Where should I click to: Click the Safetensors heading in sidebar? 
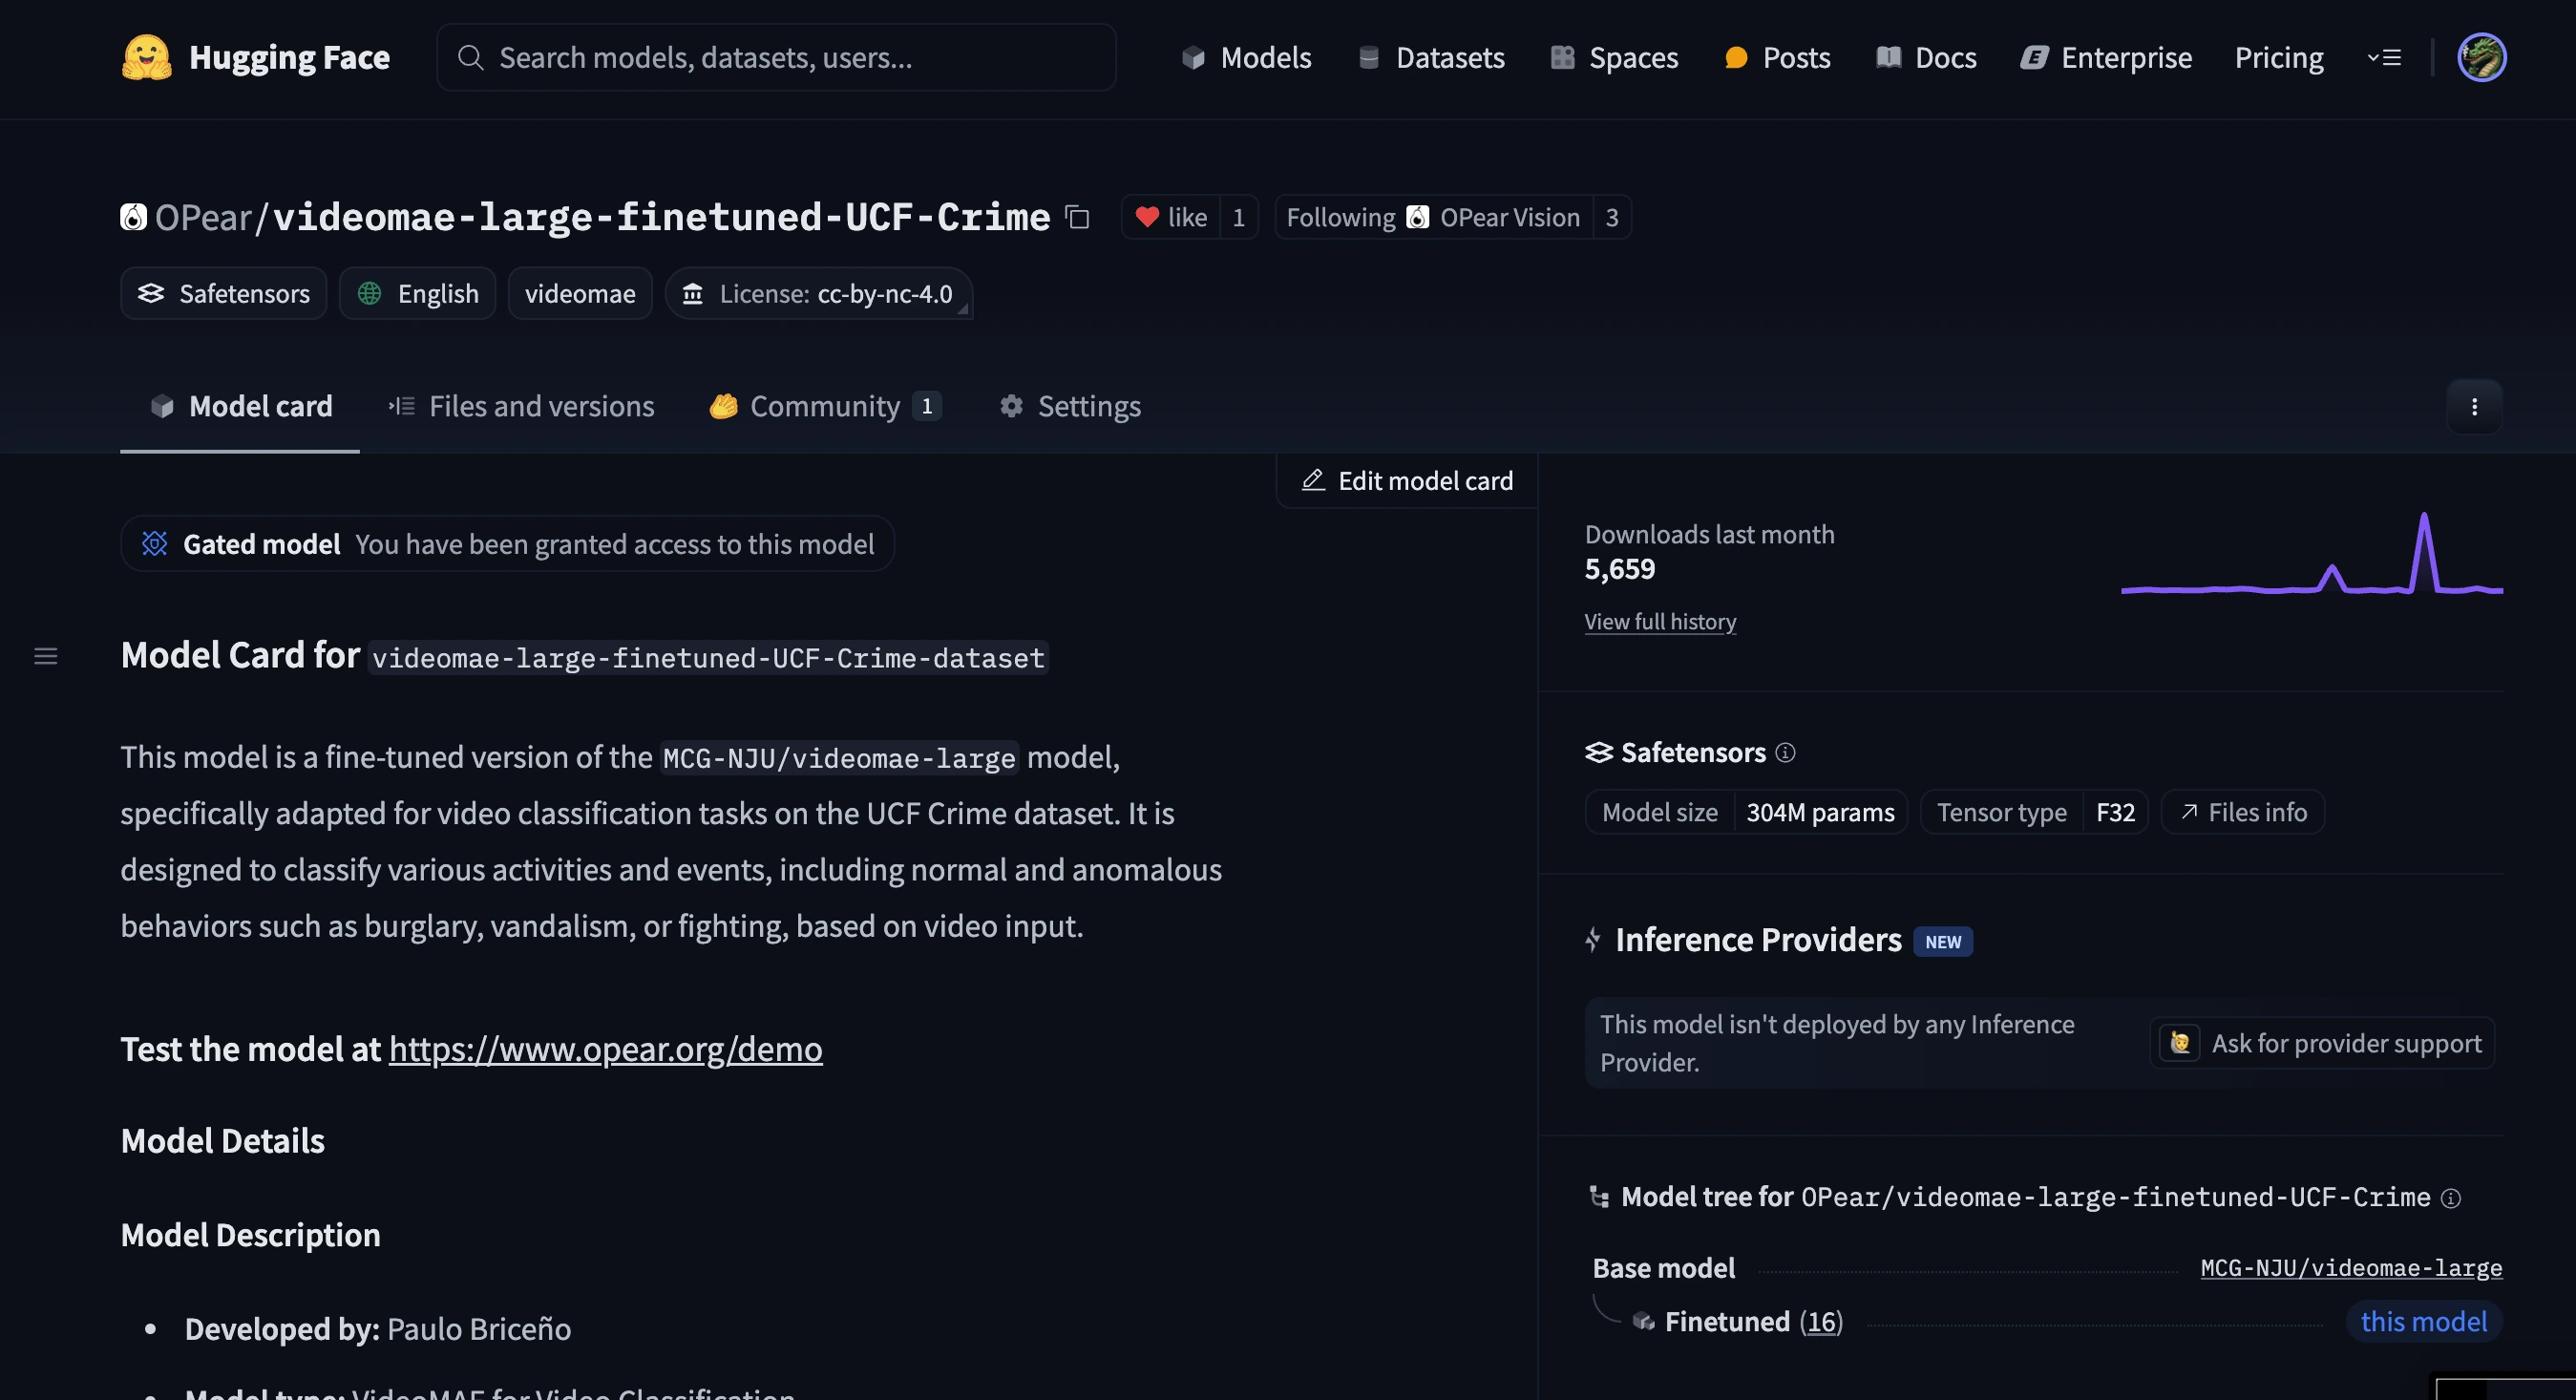click(x=1693, y=752)
